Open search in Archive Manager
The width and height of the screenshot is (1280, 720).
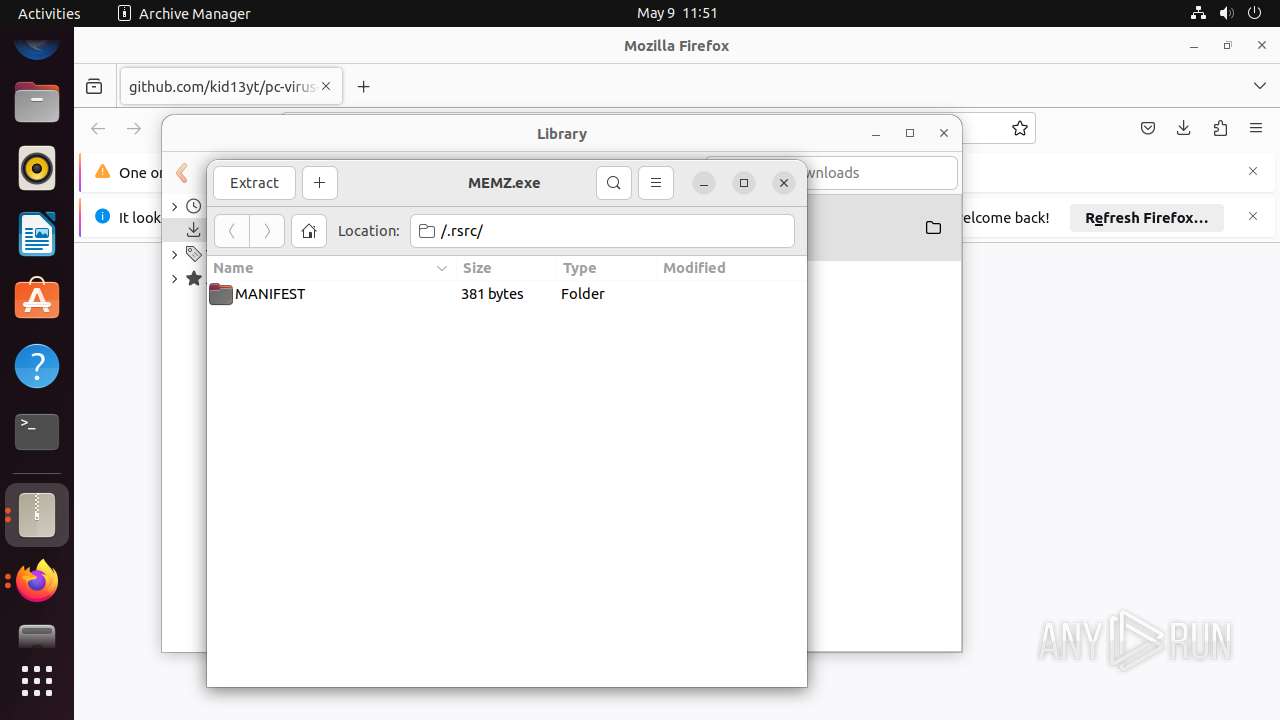tap(614, 183)
